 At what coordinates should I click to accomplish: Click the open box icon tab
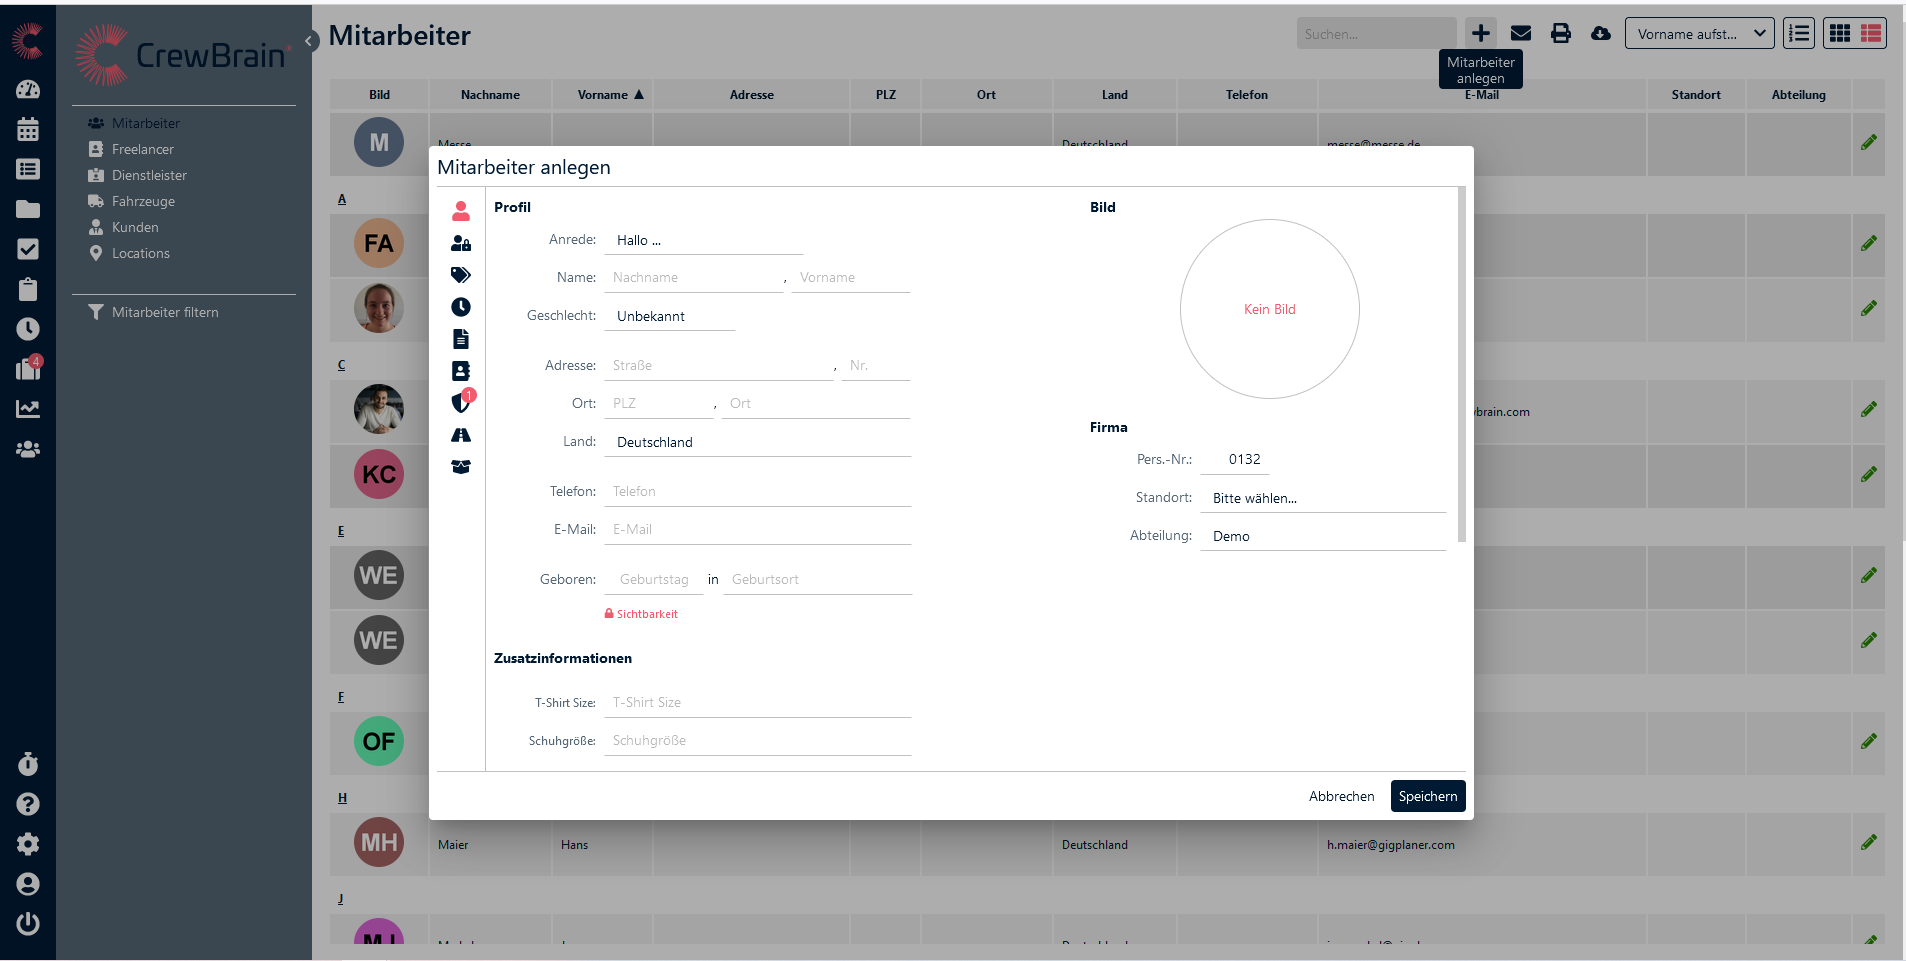tap(460, 467)
